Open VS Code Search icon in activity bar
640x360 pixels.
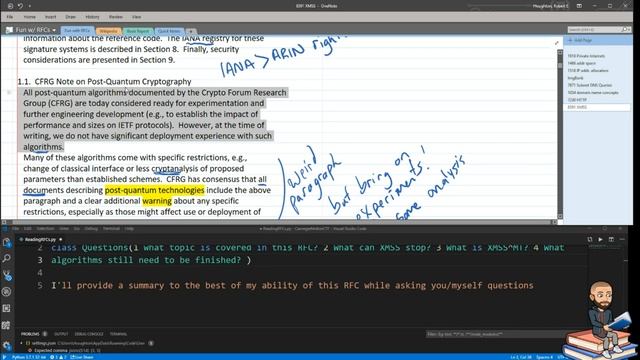pos(7,259)
